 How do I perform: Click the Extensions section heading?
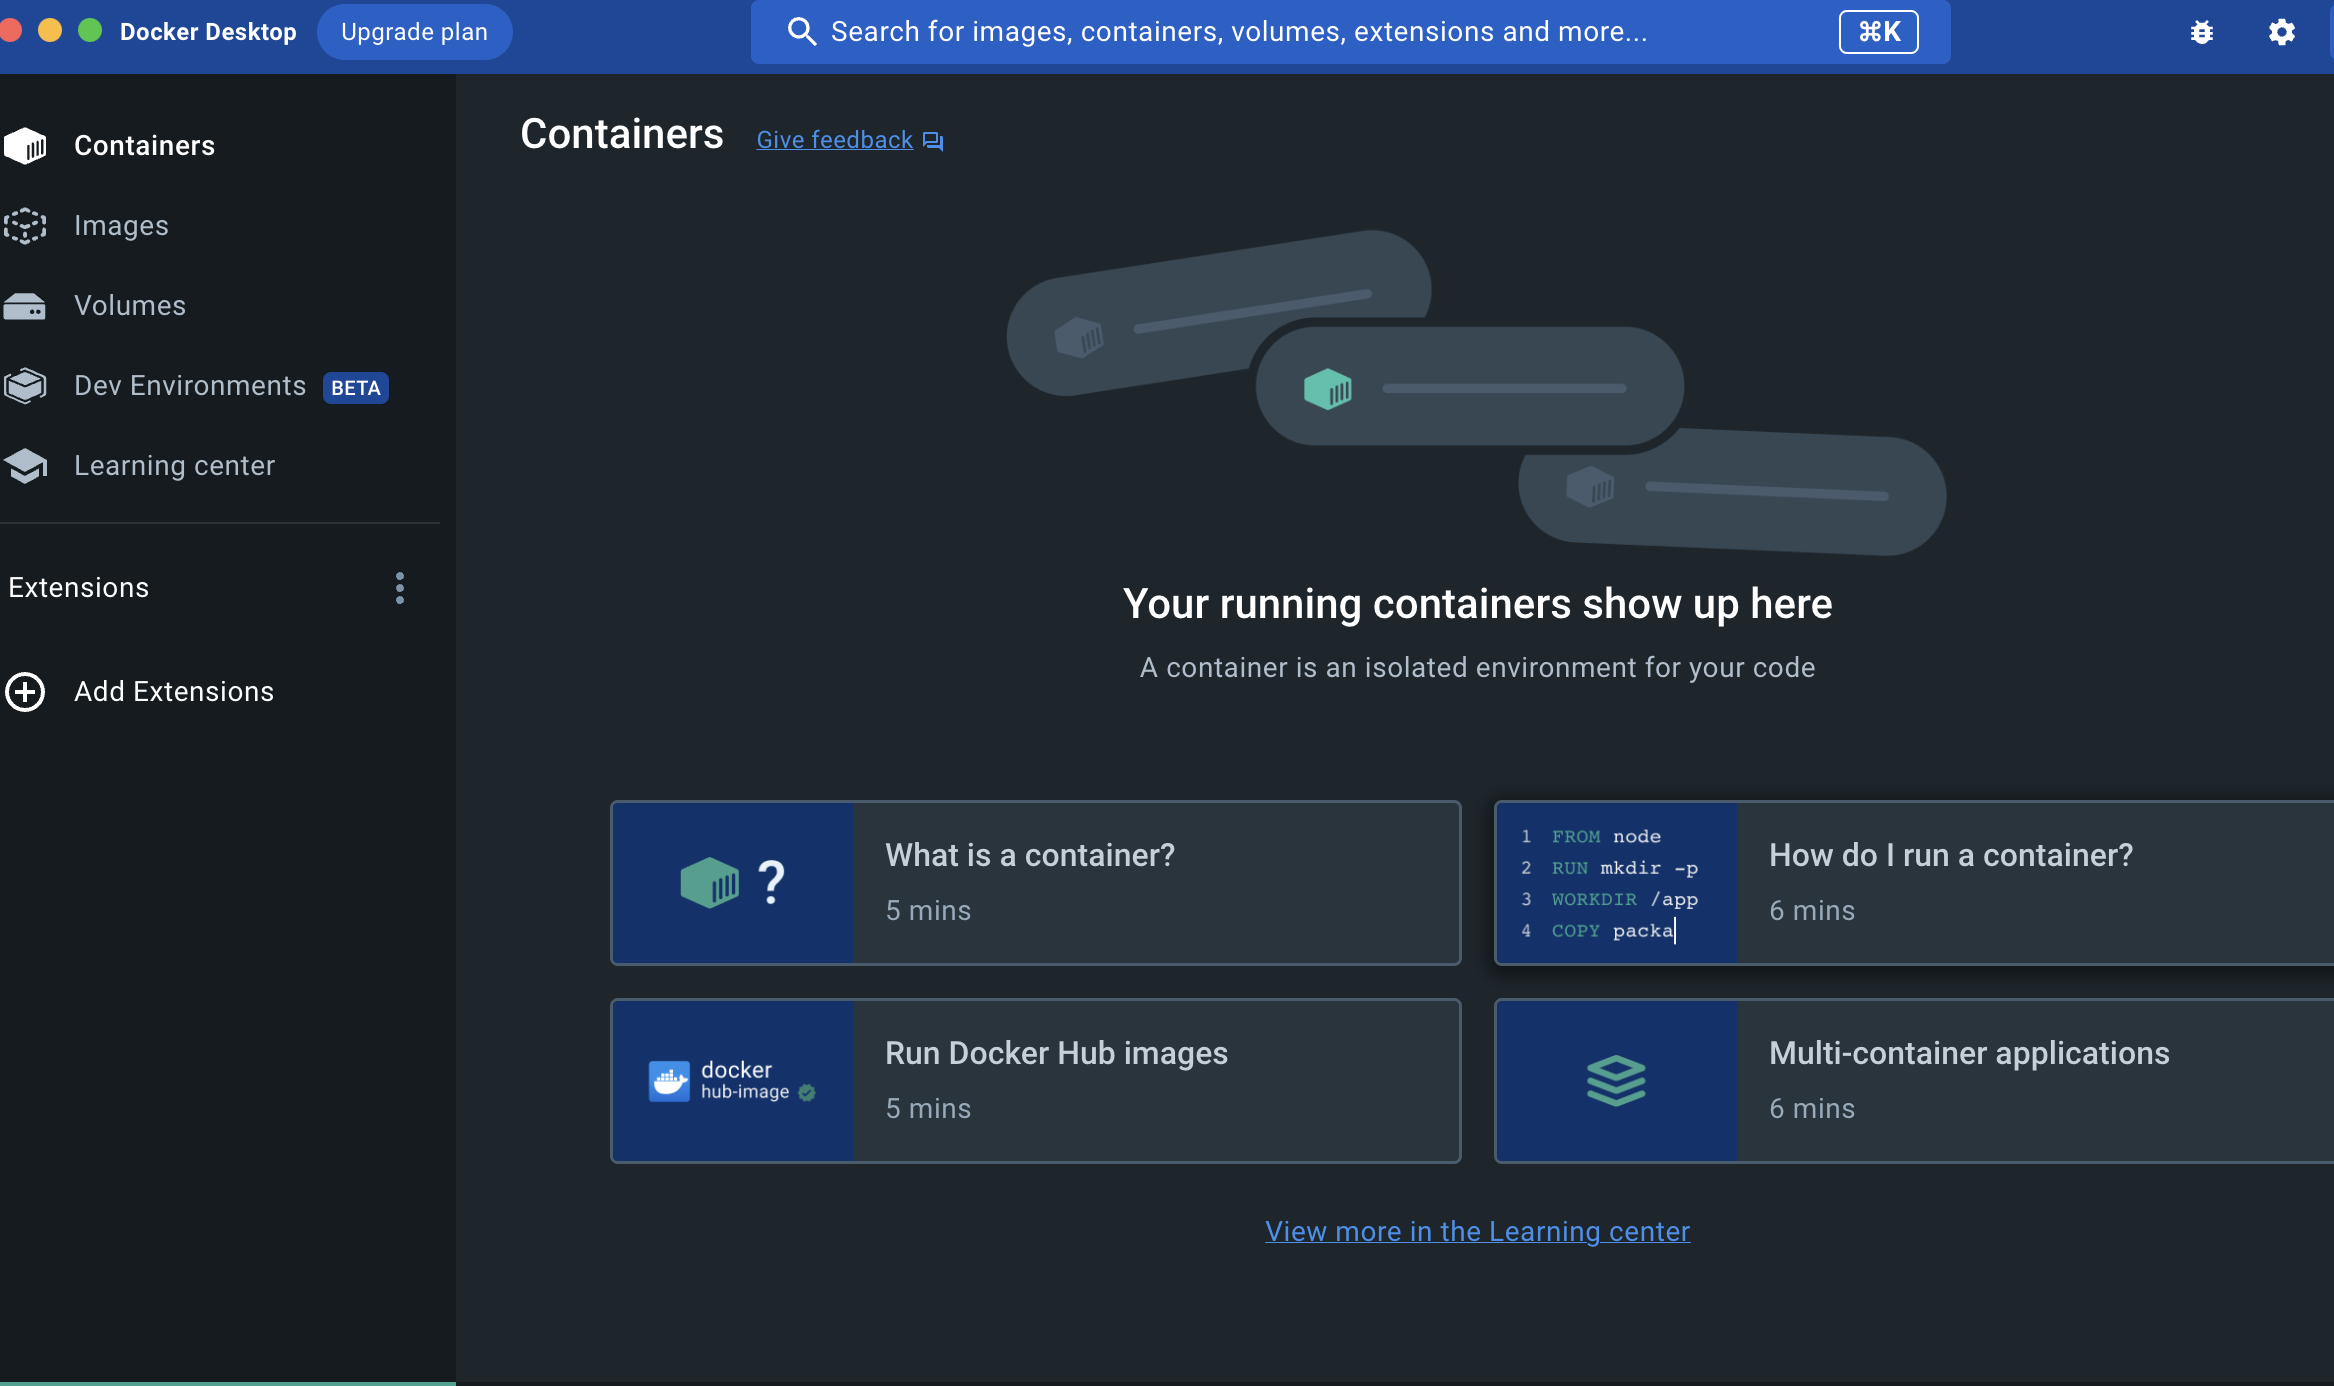[x=79, y=588]
